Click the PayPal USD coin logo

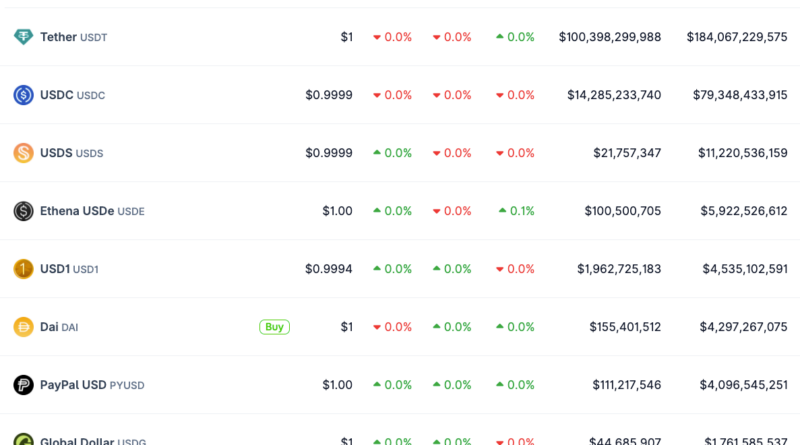23,385
